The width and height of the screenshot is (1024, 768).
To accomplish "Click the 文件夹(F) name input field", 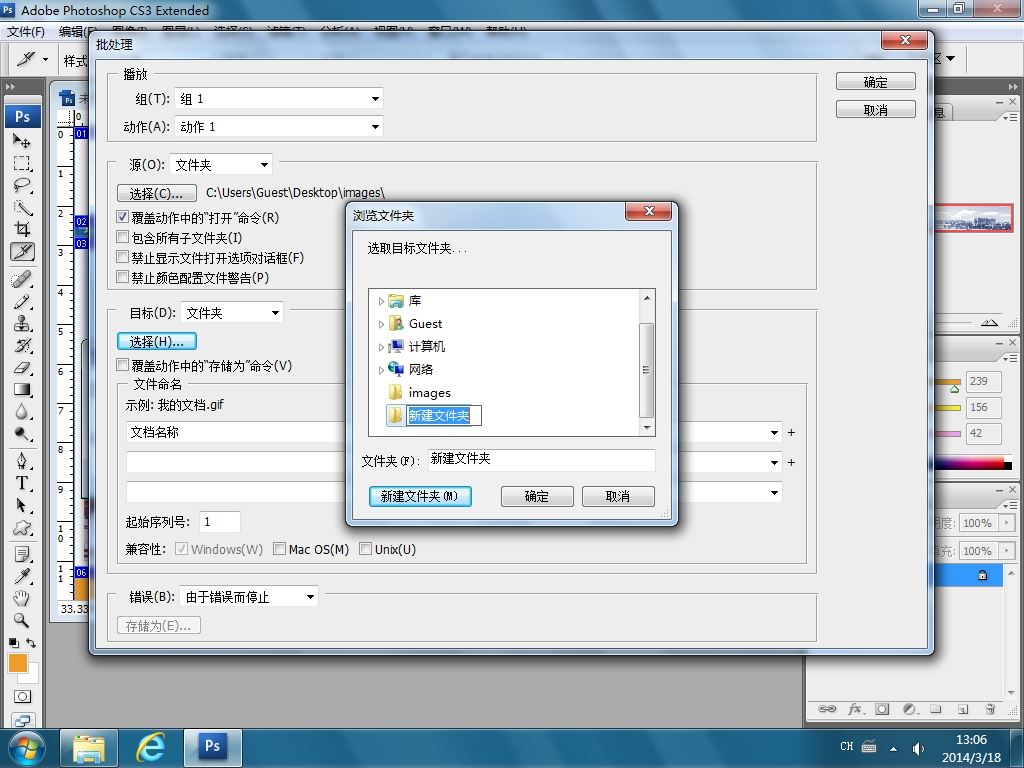I will click(541, 459).
